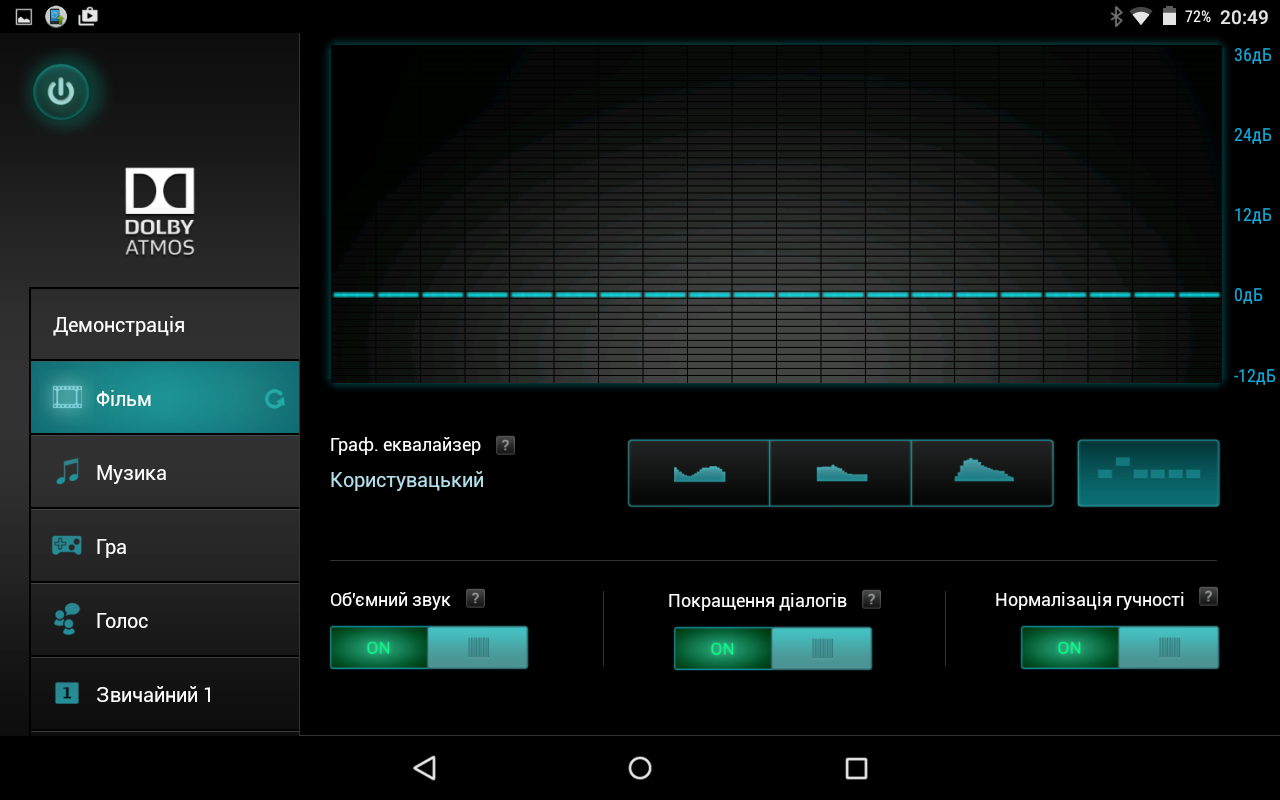This screenshot has width=1280, height=800.
Task: Switch to the Музика profile
Action: click(165, 472)
